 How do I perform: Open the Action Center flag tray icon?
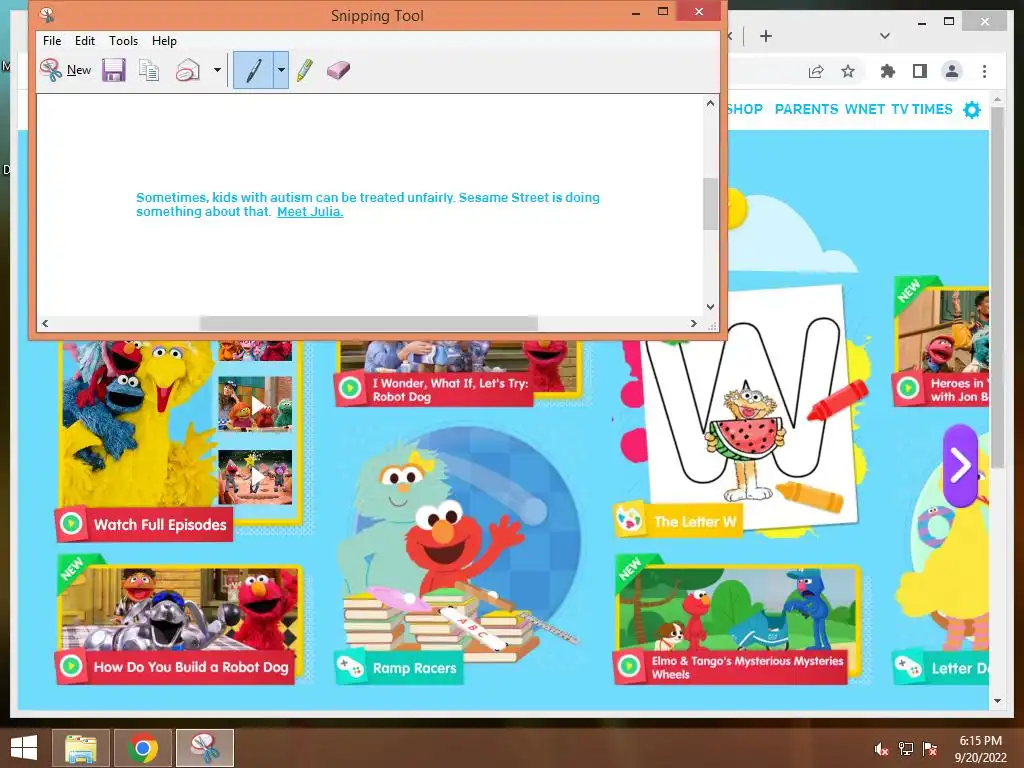click(x=930, y=749)
